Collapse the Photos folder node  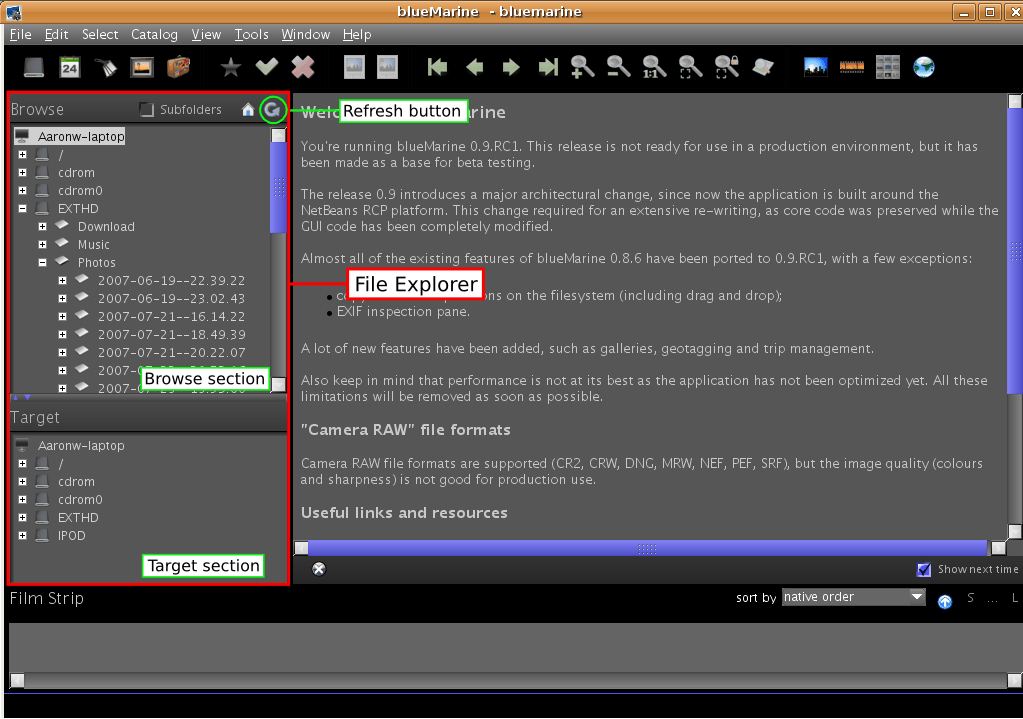coord(42,262)
